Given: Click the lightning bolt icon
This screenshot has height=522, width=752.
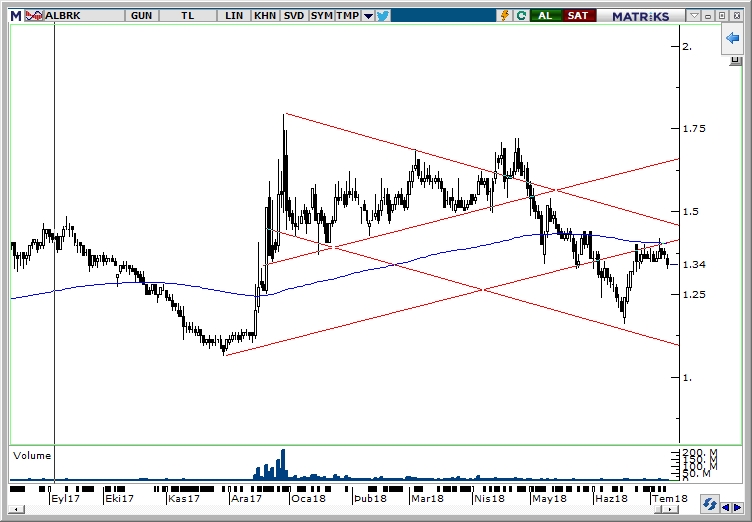Looking at the screenshot, I should (505, 16).
